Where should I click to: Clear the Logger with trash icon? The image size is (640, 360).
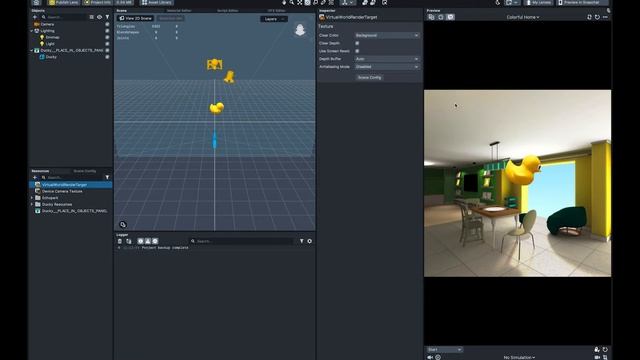pos(120,241)
